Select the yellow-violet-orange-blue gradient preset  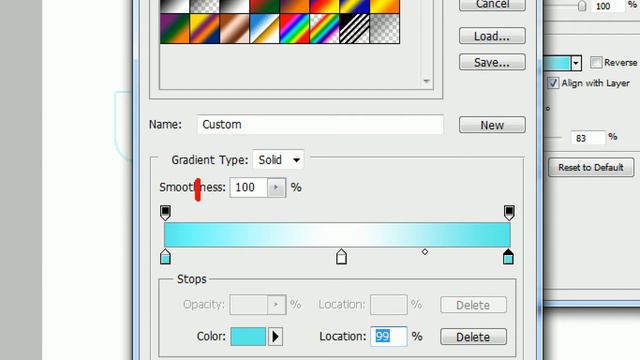tap(204, 29)
